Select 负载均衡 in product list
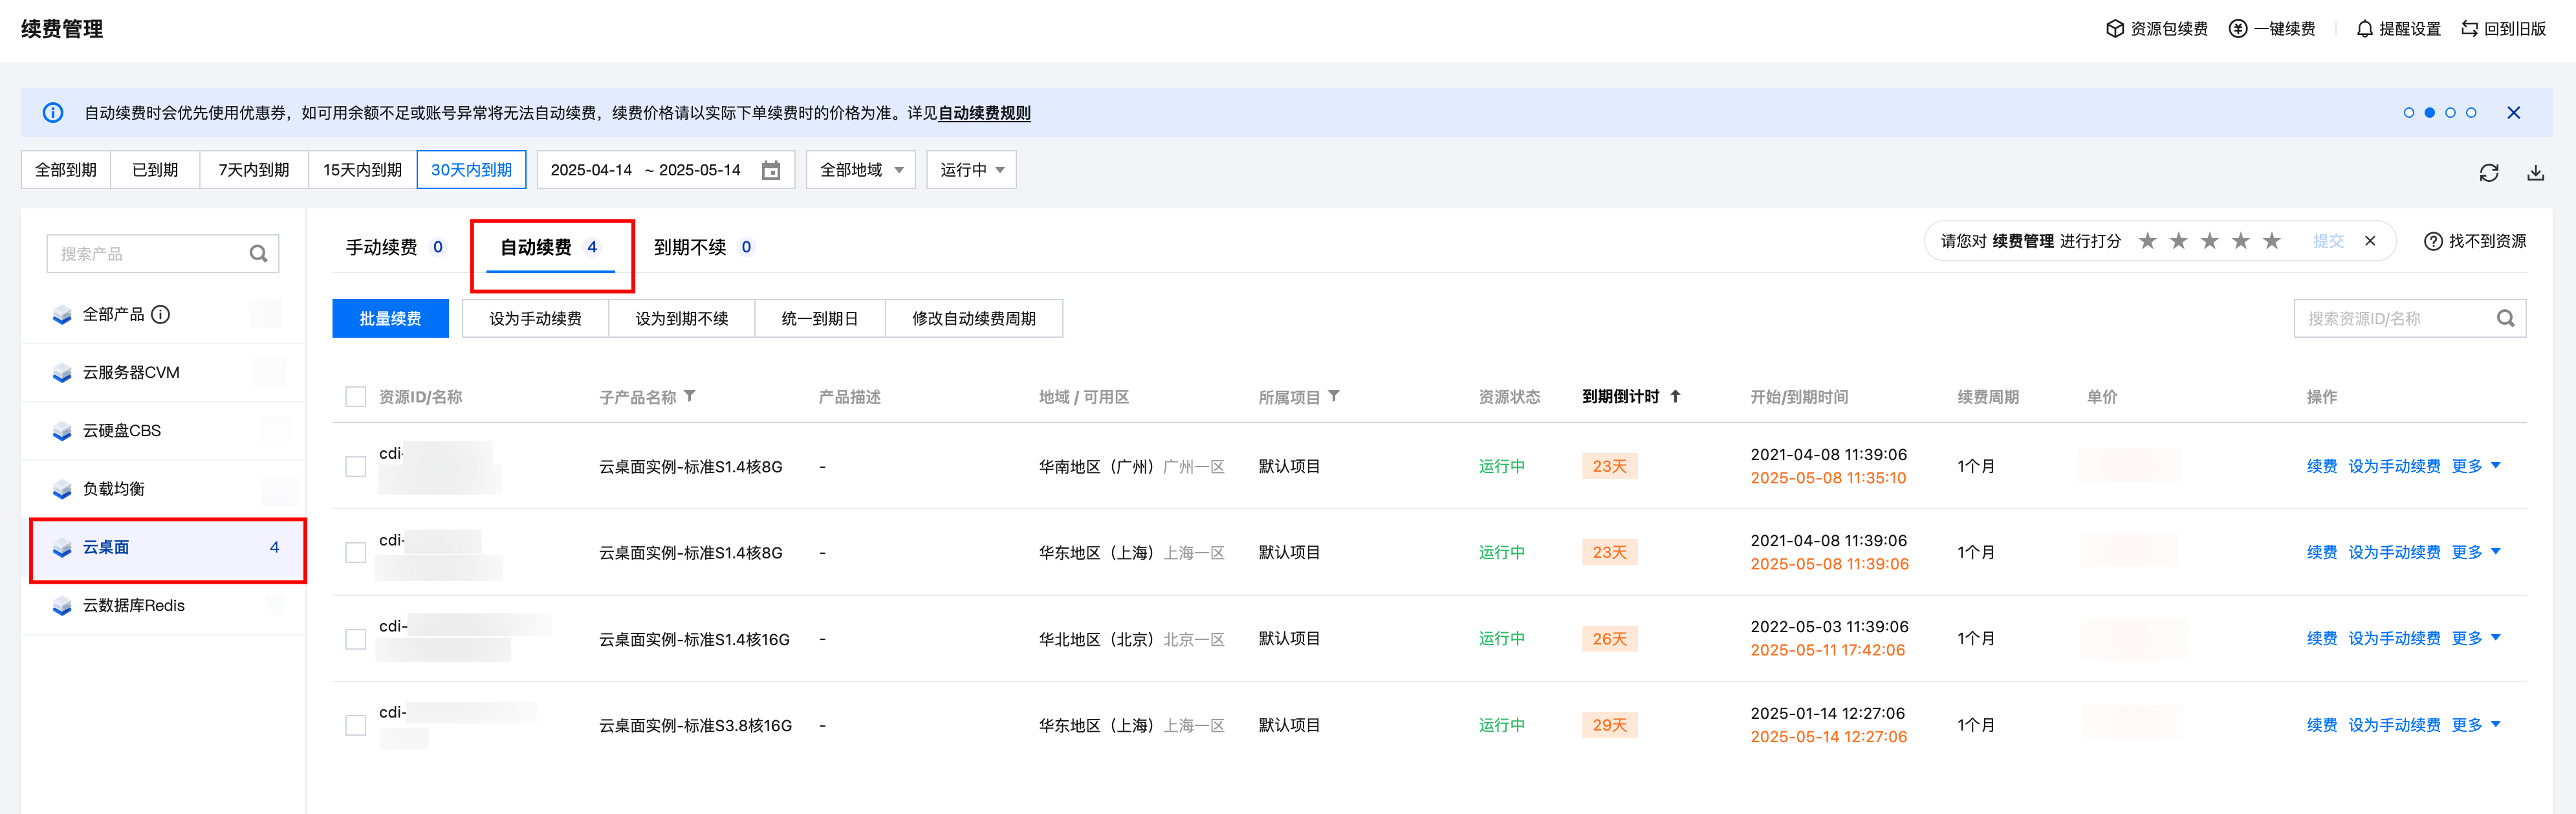The width and height of the screenshot is (2576, 814). tap(164, 489)
